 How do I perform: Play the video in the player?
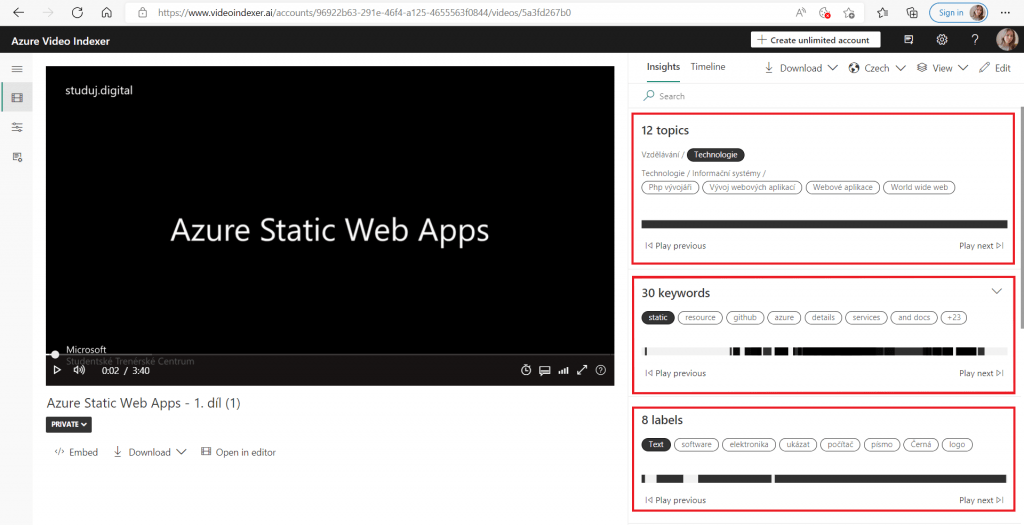57,370
